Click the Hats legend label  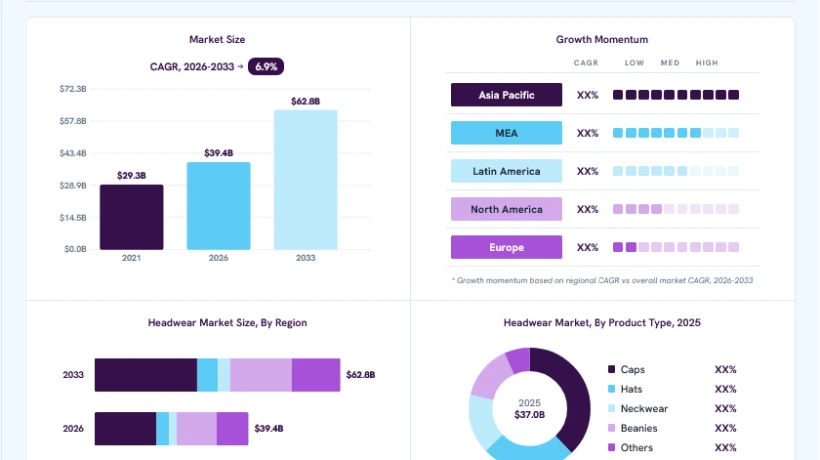tap(631, 389)
